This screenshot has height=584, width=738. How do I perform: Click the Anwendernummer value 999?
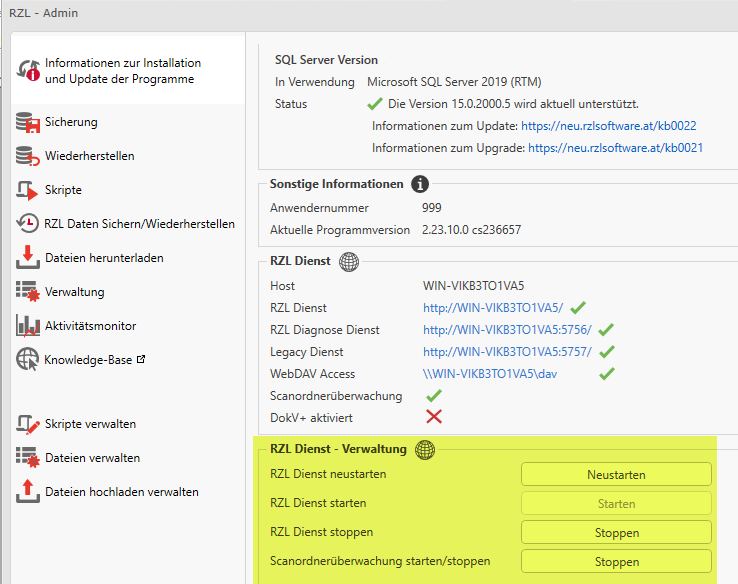click(432, 208)
